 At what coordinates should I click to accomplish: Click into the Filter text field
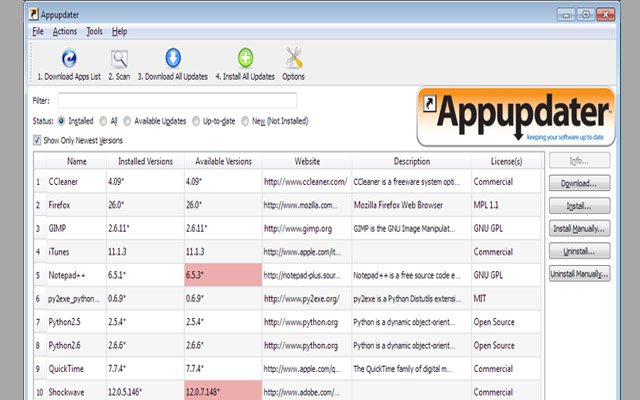click(x=177, y=100)
